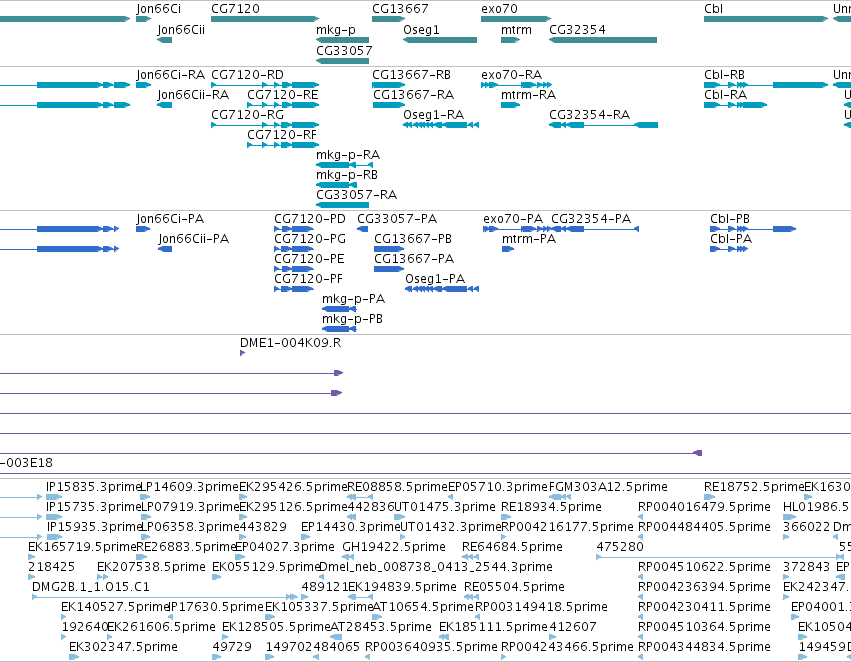The image size is (851, 662).
Task: Select the Jon66Cii gene label
Action: pos(181,29)
